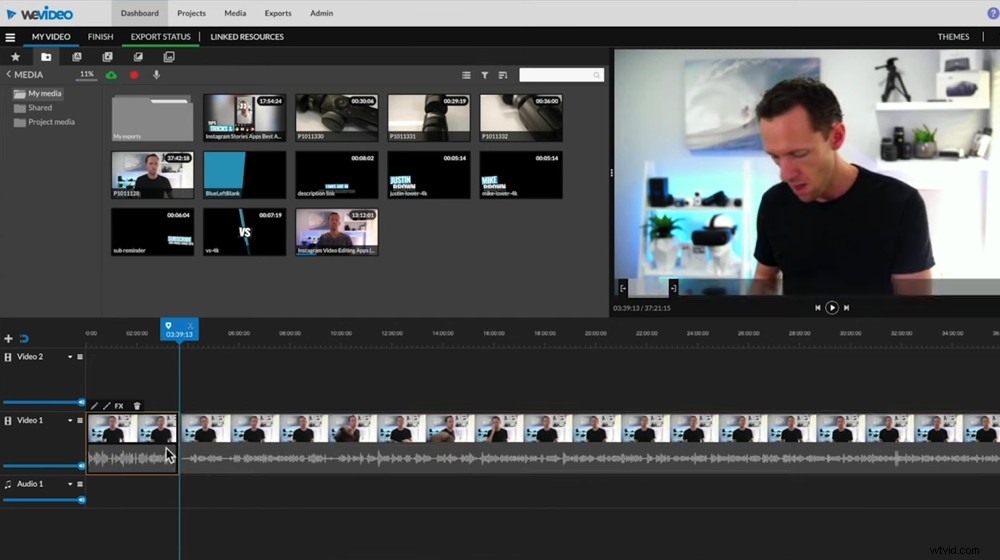The width and height of the screenshot is (1000, 560).
Task: Click the clip fade slash icon
Action: (x=107, y=406)
